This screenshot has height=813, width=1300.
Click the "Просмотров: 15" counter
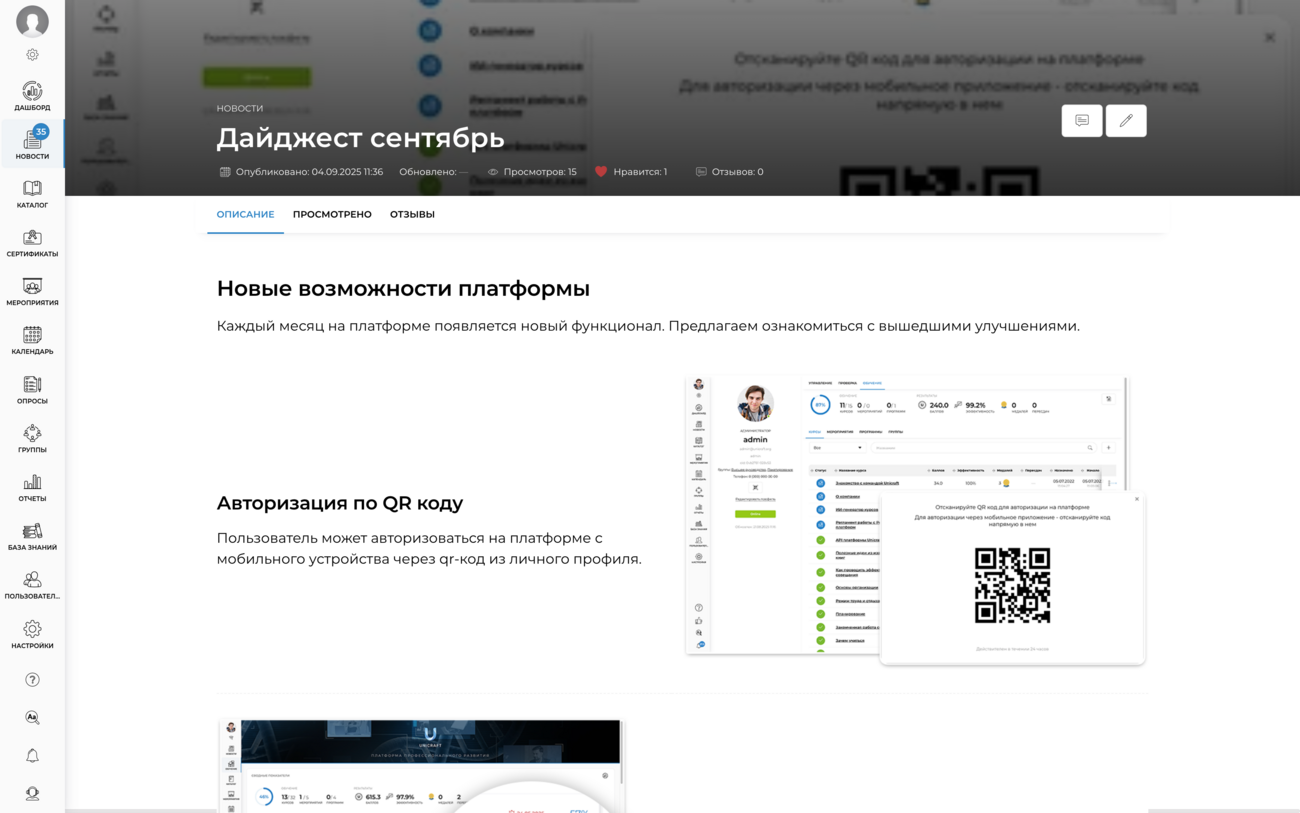[x=540, y=172]
